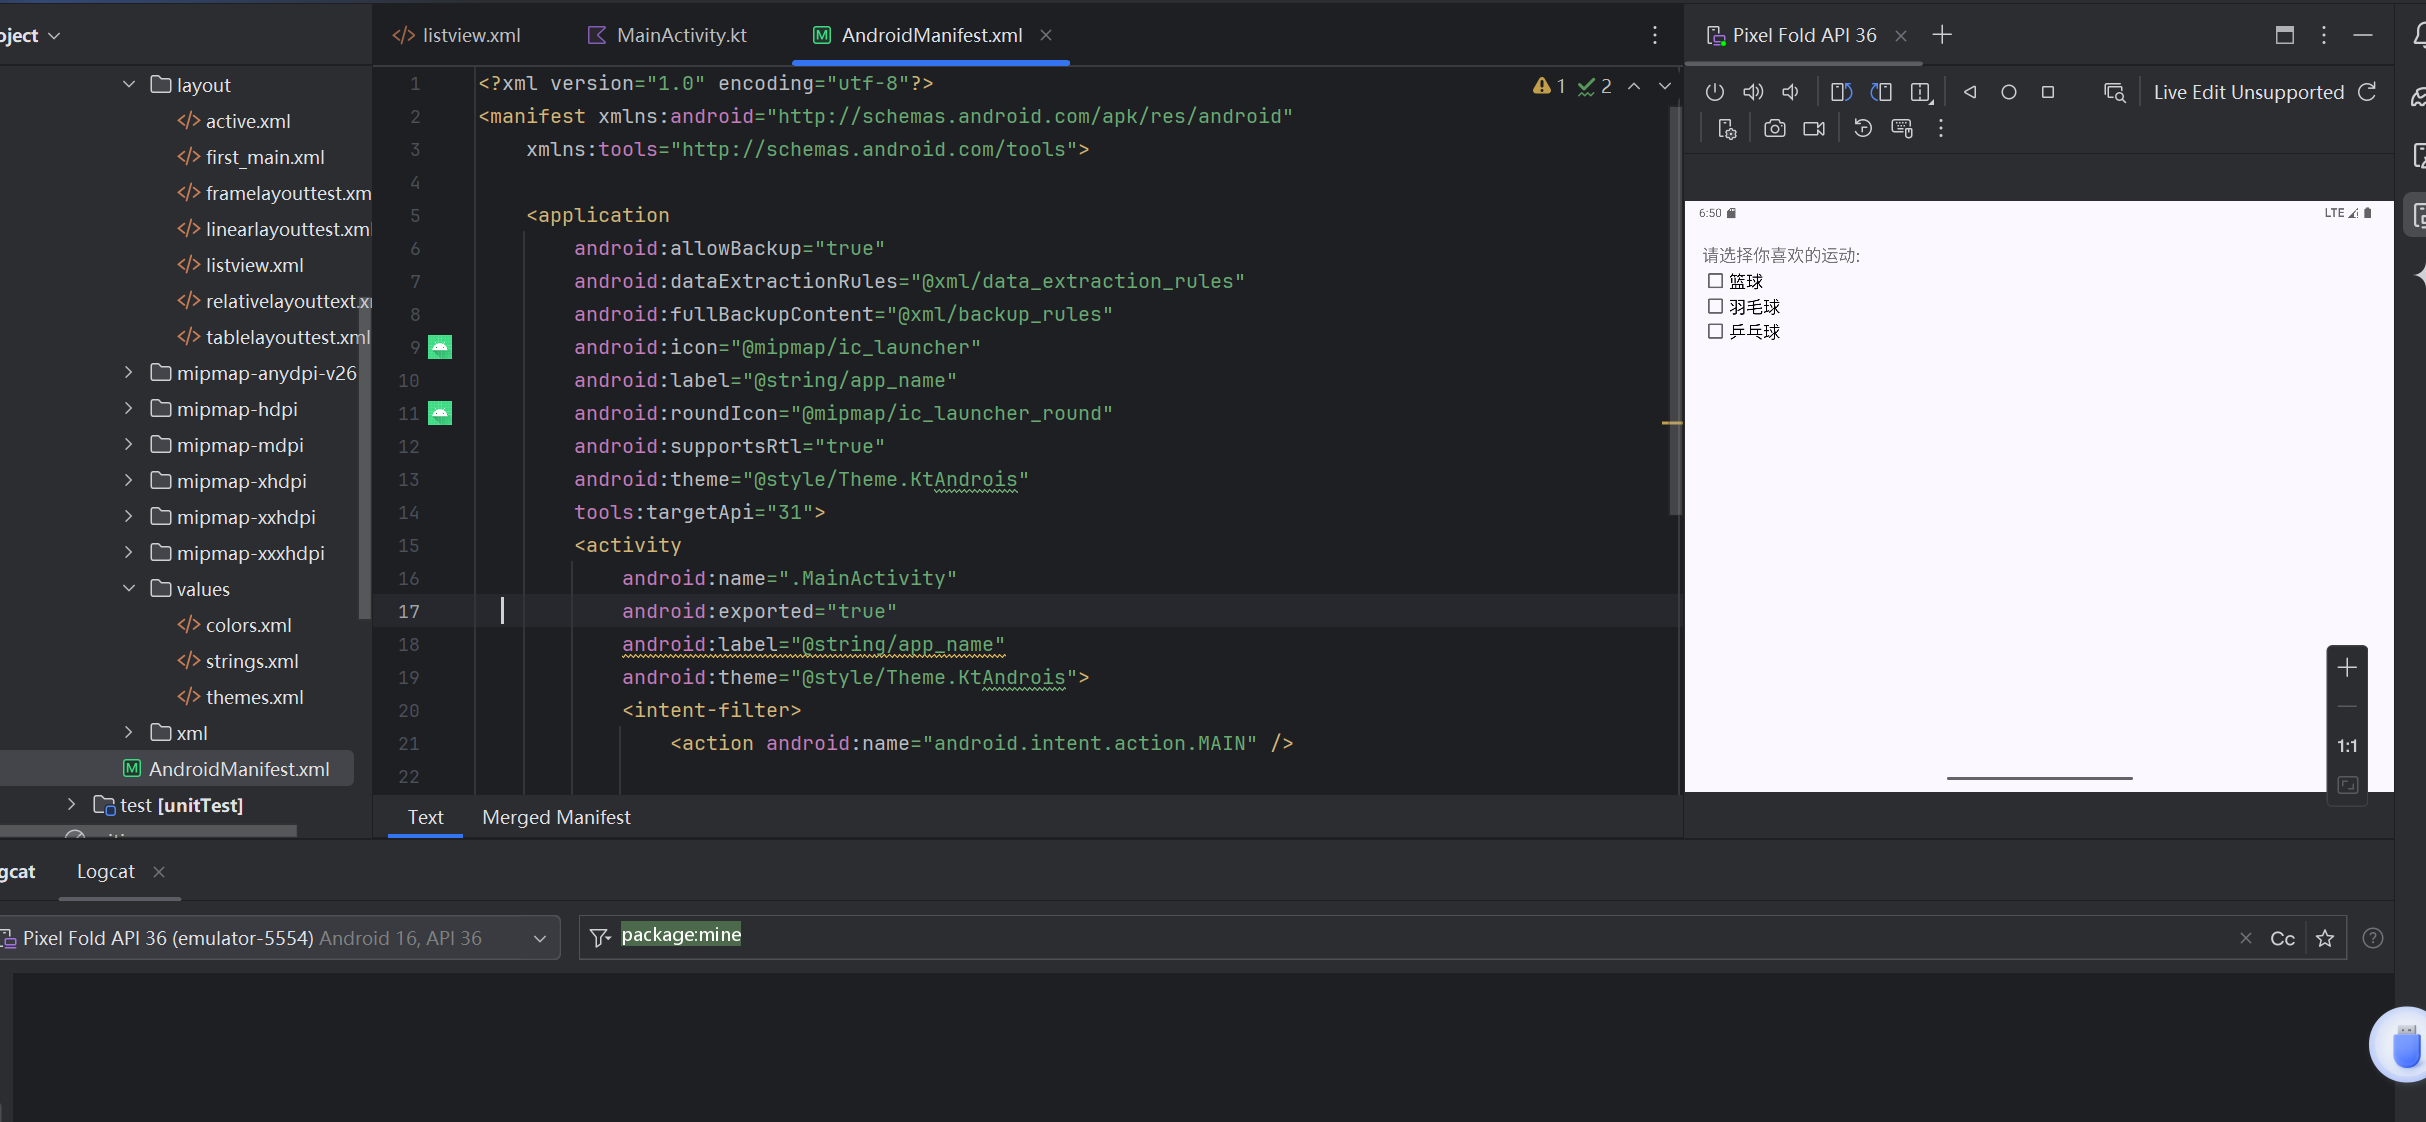Open the Running Devices panel options menu
The height and width of the screenshot is (1122, 2426).
2324,35
